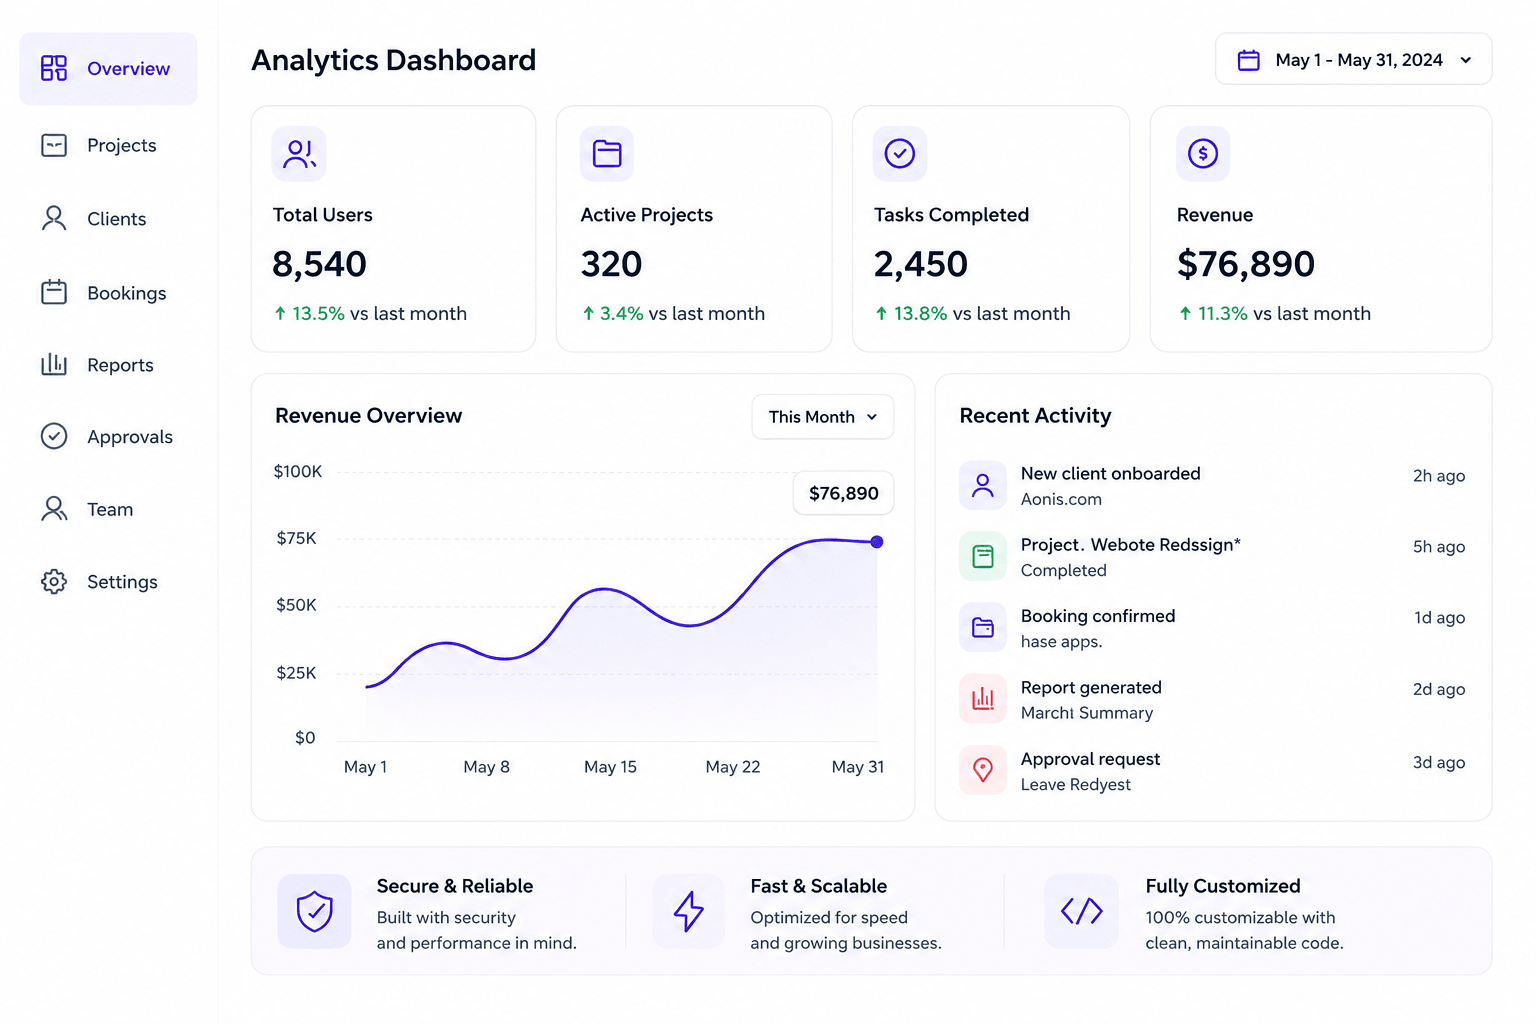
Task: Click the Aonis.com text
Action: [1061, 499]
